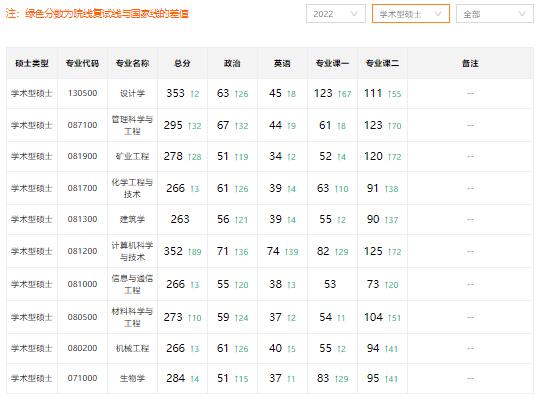This screenshot has height=398, width=538.
Task: Select major name 管理科学与工程
Action: [132, 125]
